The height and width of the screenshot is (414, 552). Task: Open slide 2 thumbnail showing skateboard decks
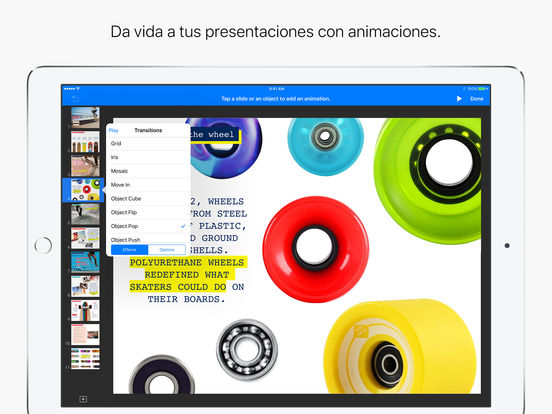tap(85, 142)
